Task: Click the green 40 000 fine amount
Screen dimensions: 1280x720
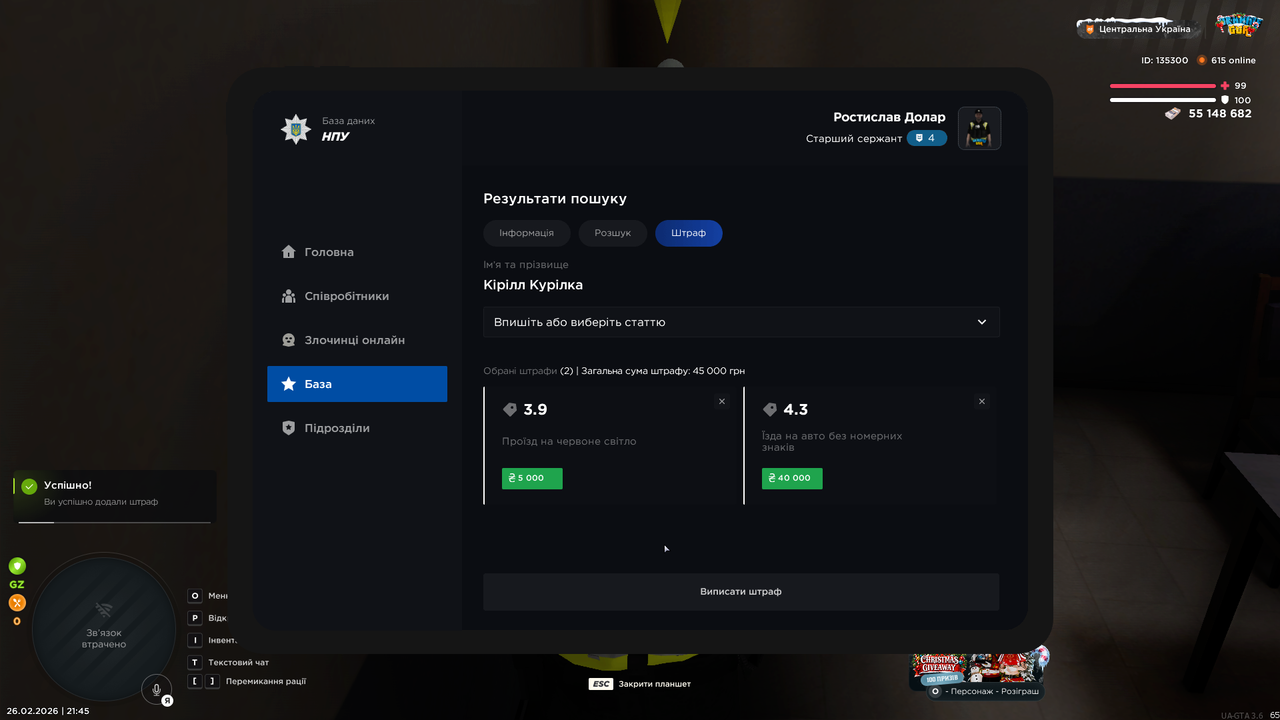Action: (792, 478)
